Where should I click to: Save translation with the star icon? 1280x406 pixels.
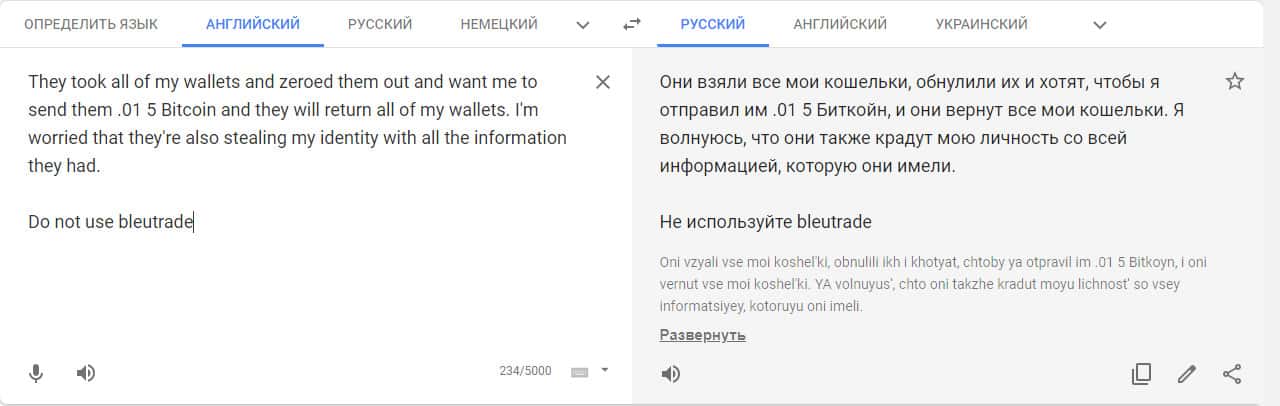(1234, 82)
